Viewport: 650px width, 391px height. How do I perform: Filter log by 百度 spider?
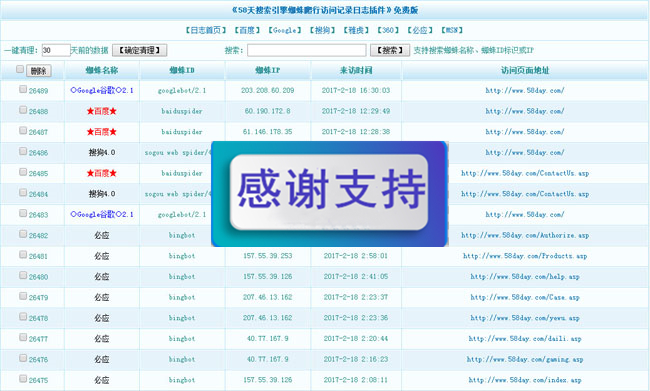(x=247, y=30)
